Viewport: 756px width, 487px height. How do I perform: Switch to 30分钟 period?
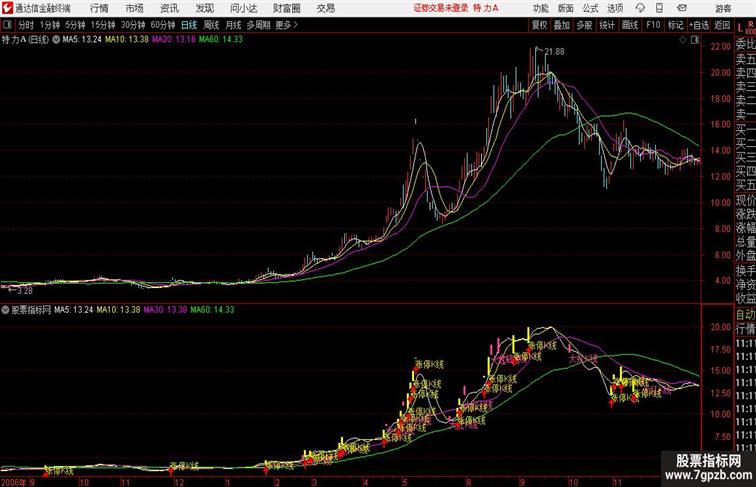tap(133, 25)
